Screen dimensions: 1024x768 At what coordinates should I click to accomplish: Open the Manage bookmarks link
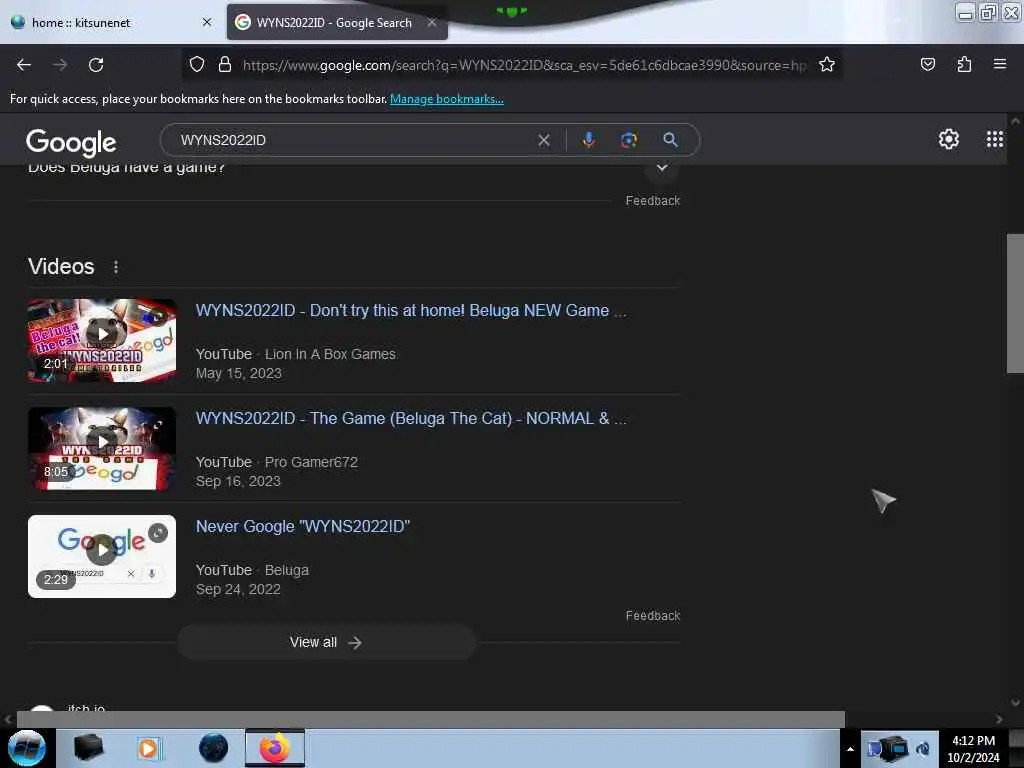coord(447,99)
